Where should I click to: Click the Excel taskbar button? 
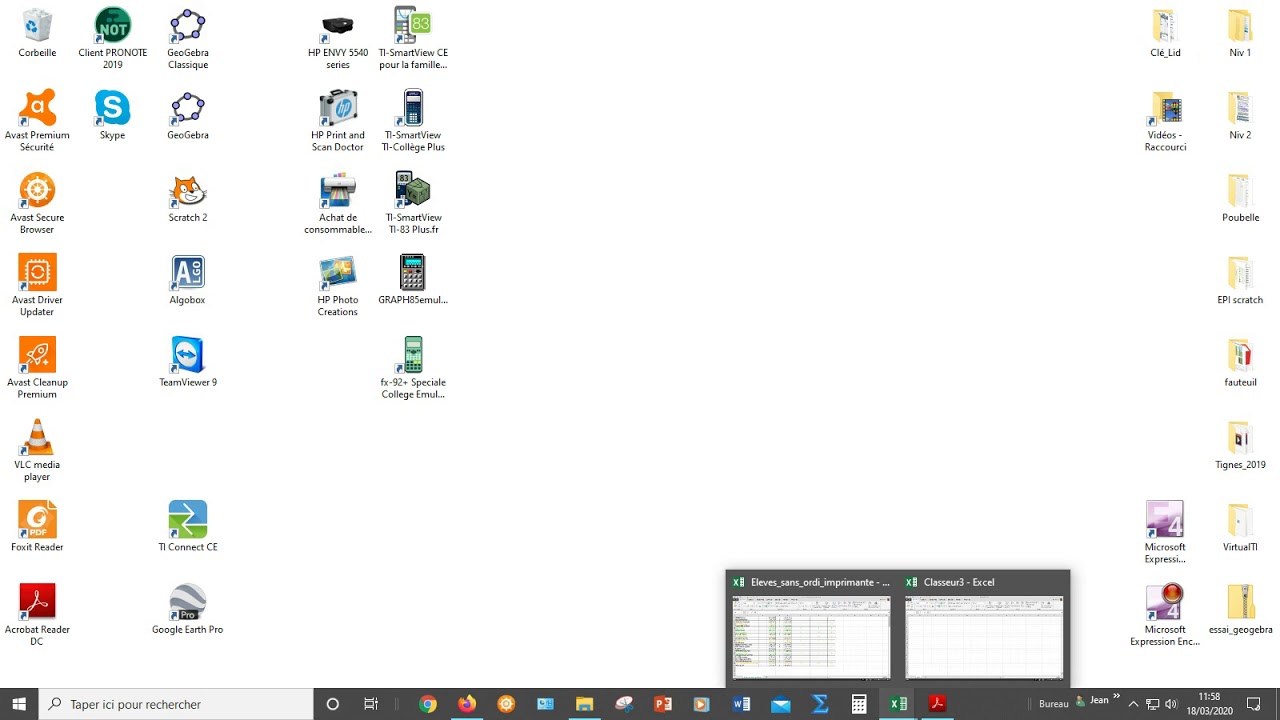tap(898, 704)
